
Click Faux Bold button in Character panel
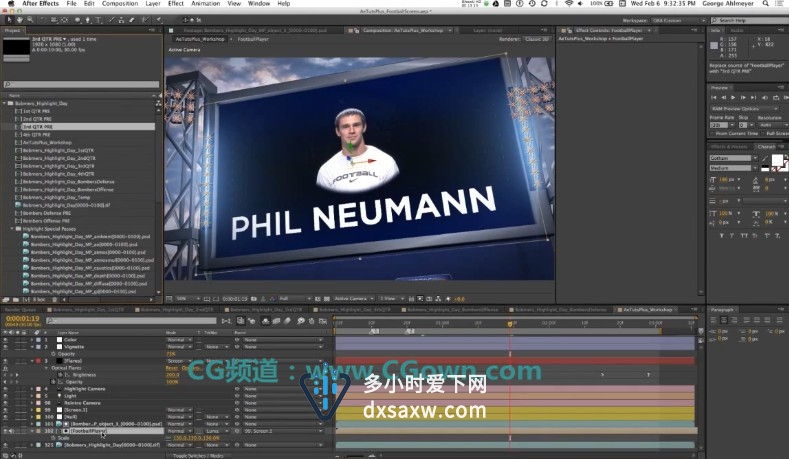723,235
